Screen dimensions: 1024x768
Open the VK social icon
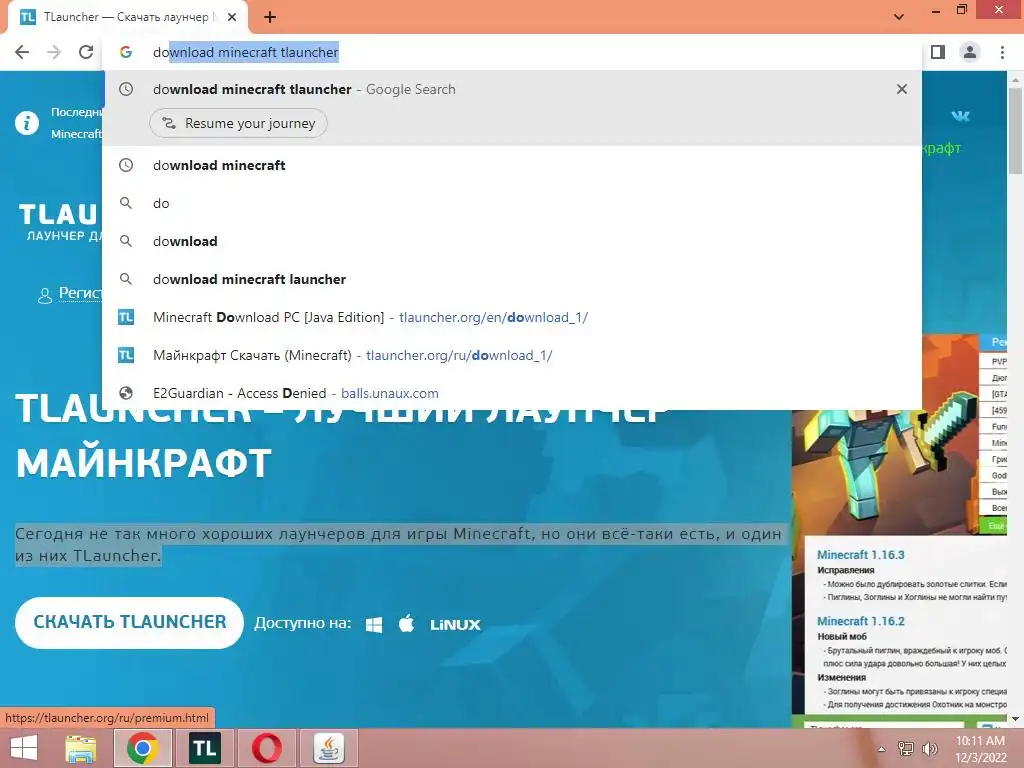click(960, 116)
